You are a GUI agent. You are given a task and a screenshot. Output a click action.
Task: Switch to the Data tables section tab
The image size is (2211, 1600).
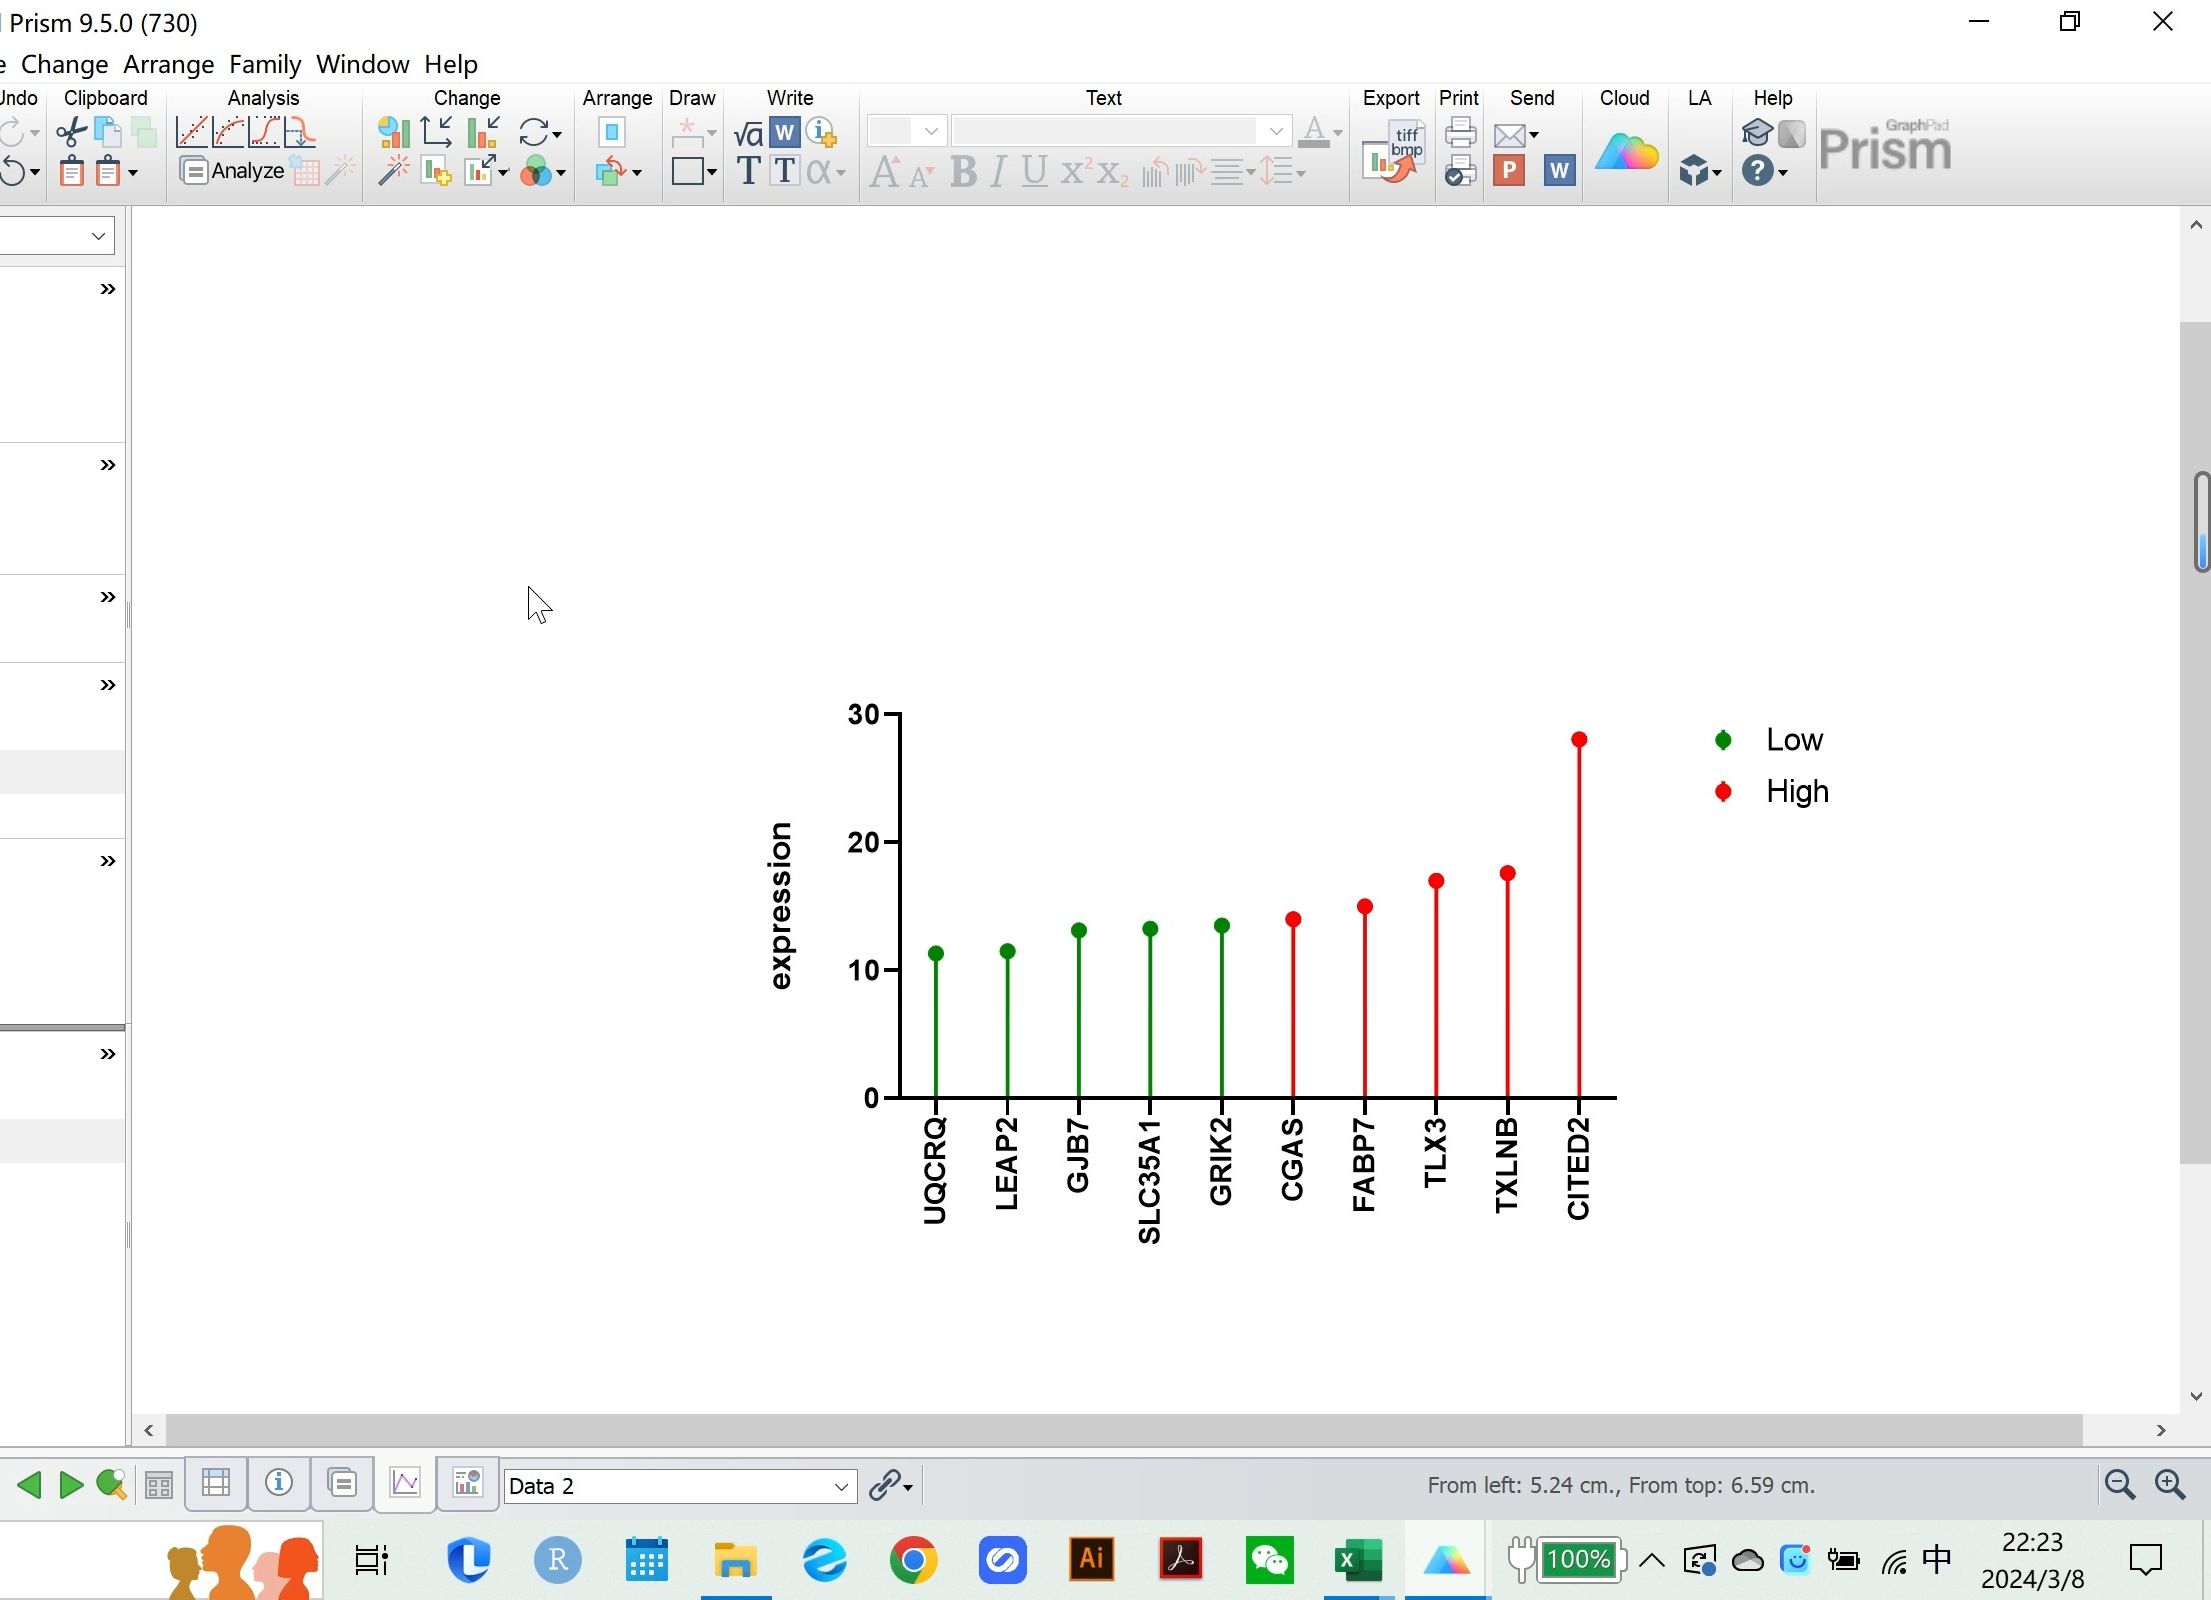coord(216,1483)
